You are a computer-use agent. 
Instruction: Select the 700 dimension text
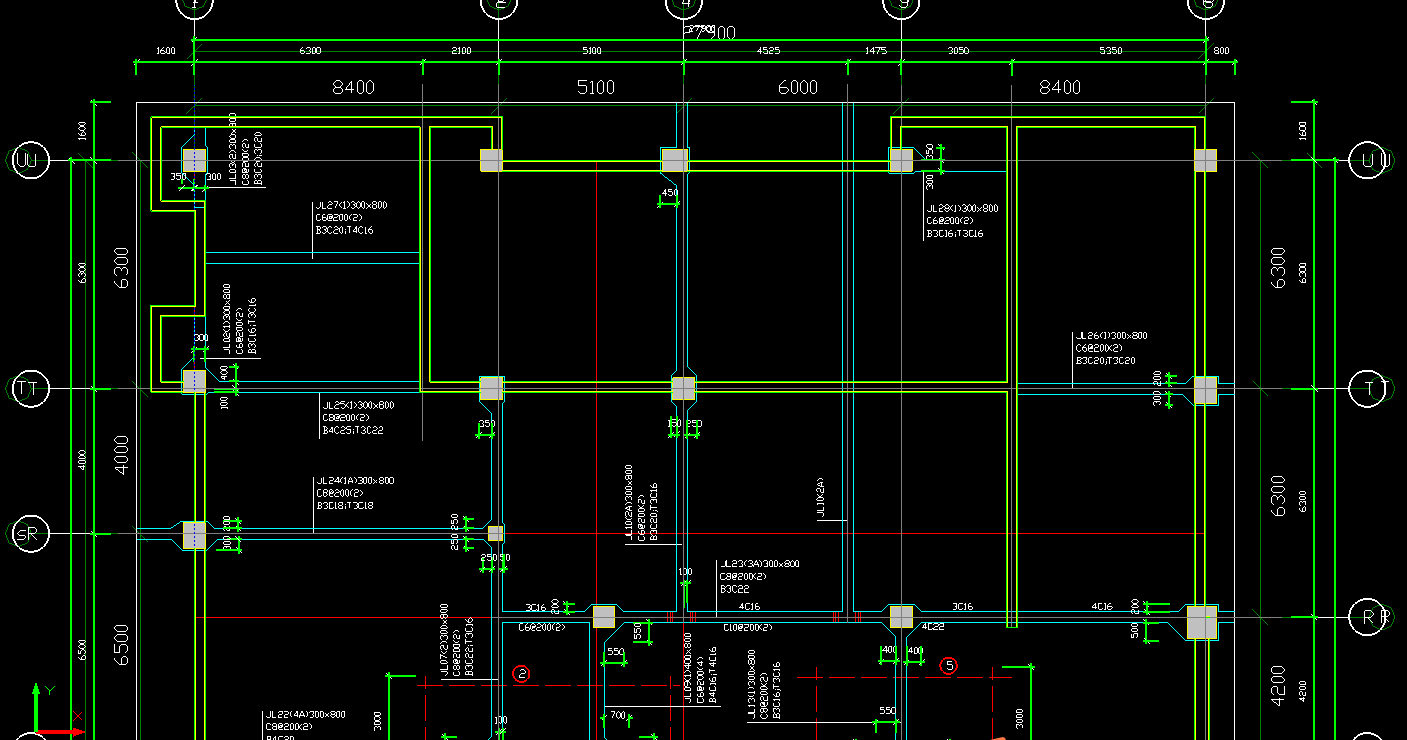click(x=618, y=715)
